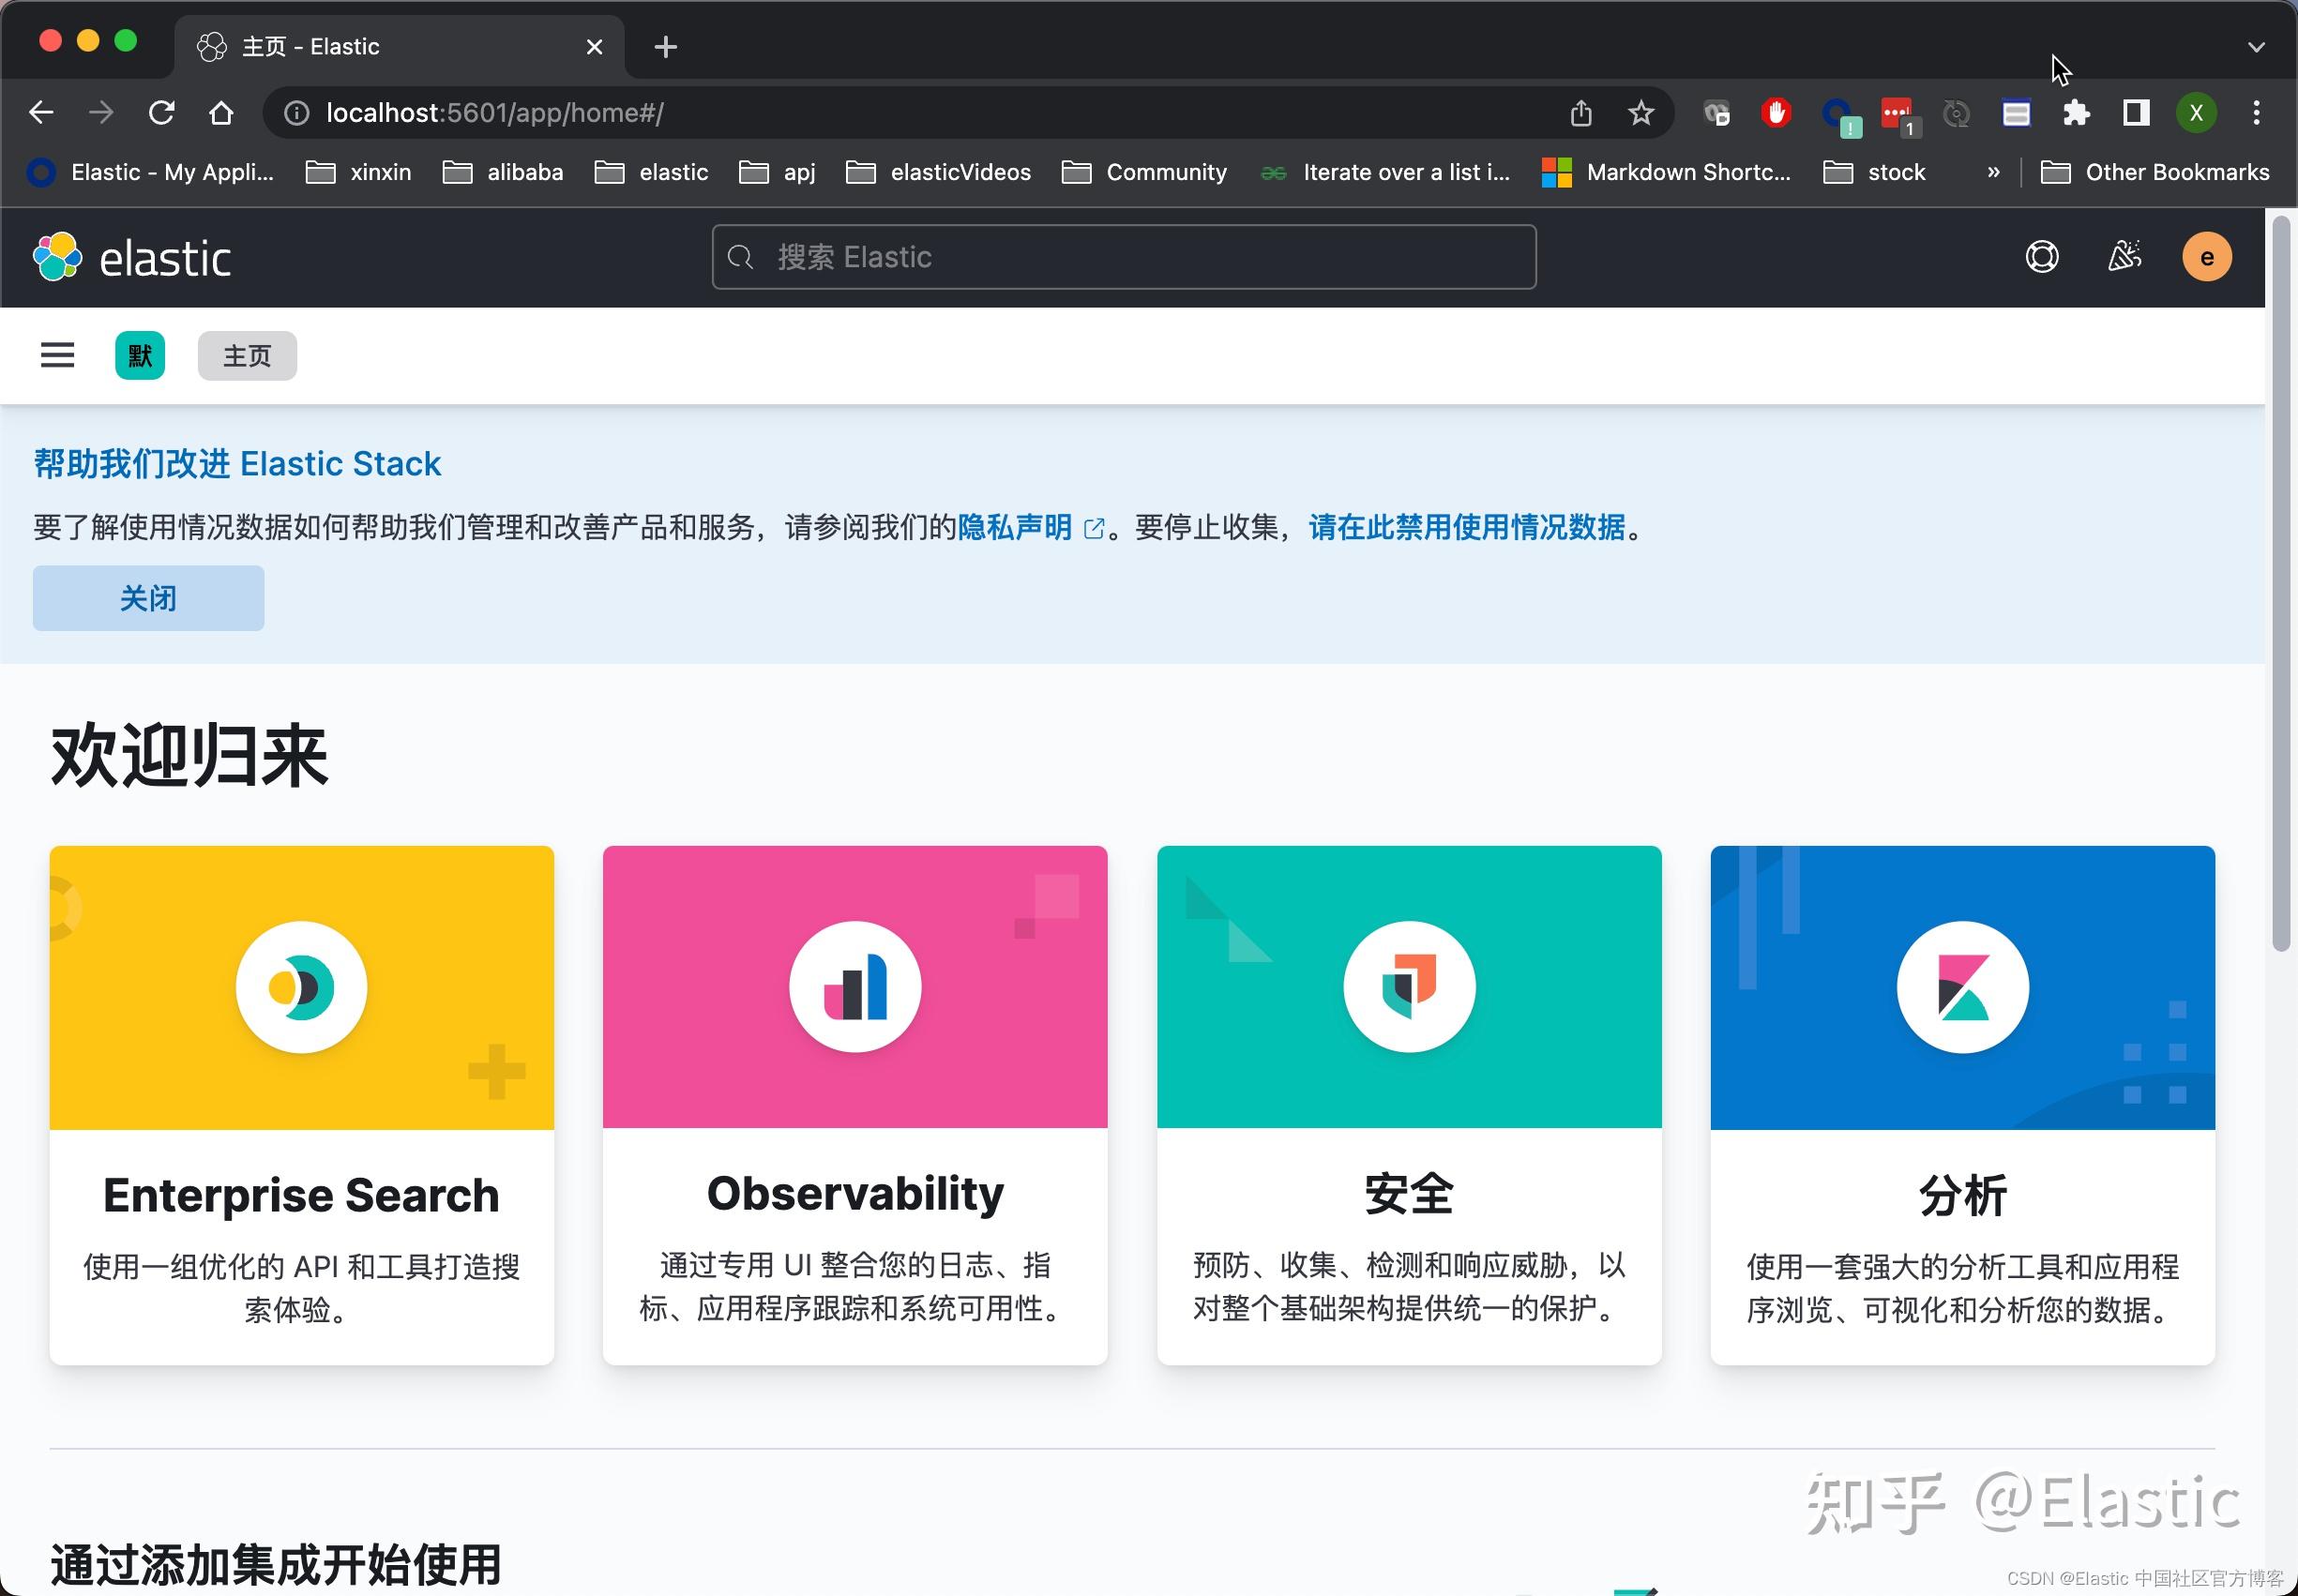Open the 隐私声明 privacy statement link
Viewport: 2298px width, 1596px height.
coord(1013,527)
